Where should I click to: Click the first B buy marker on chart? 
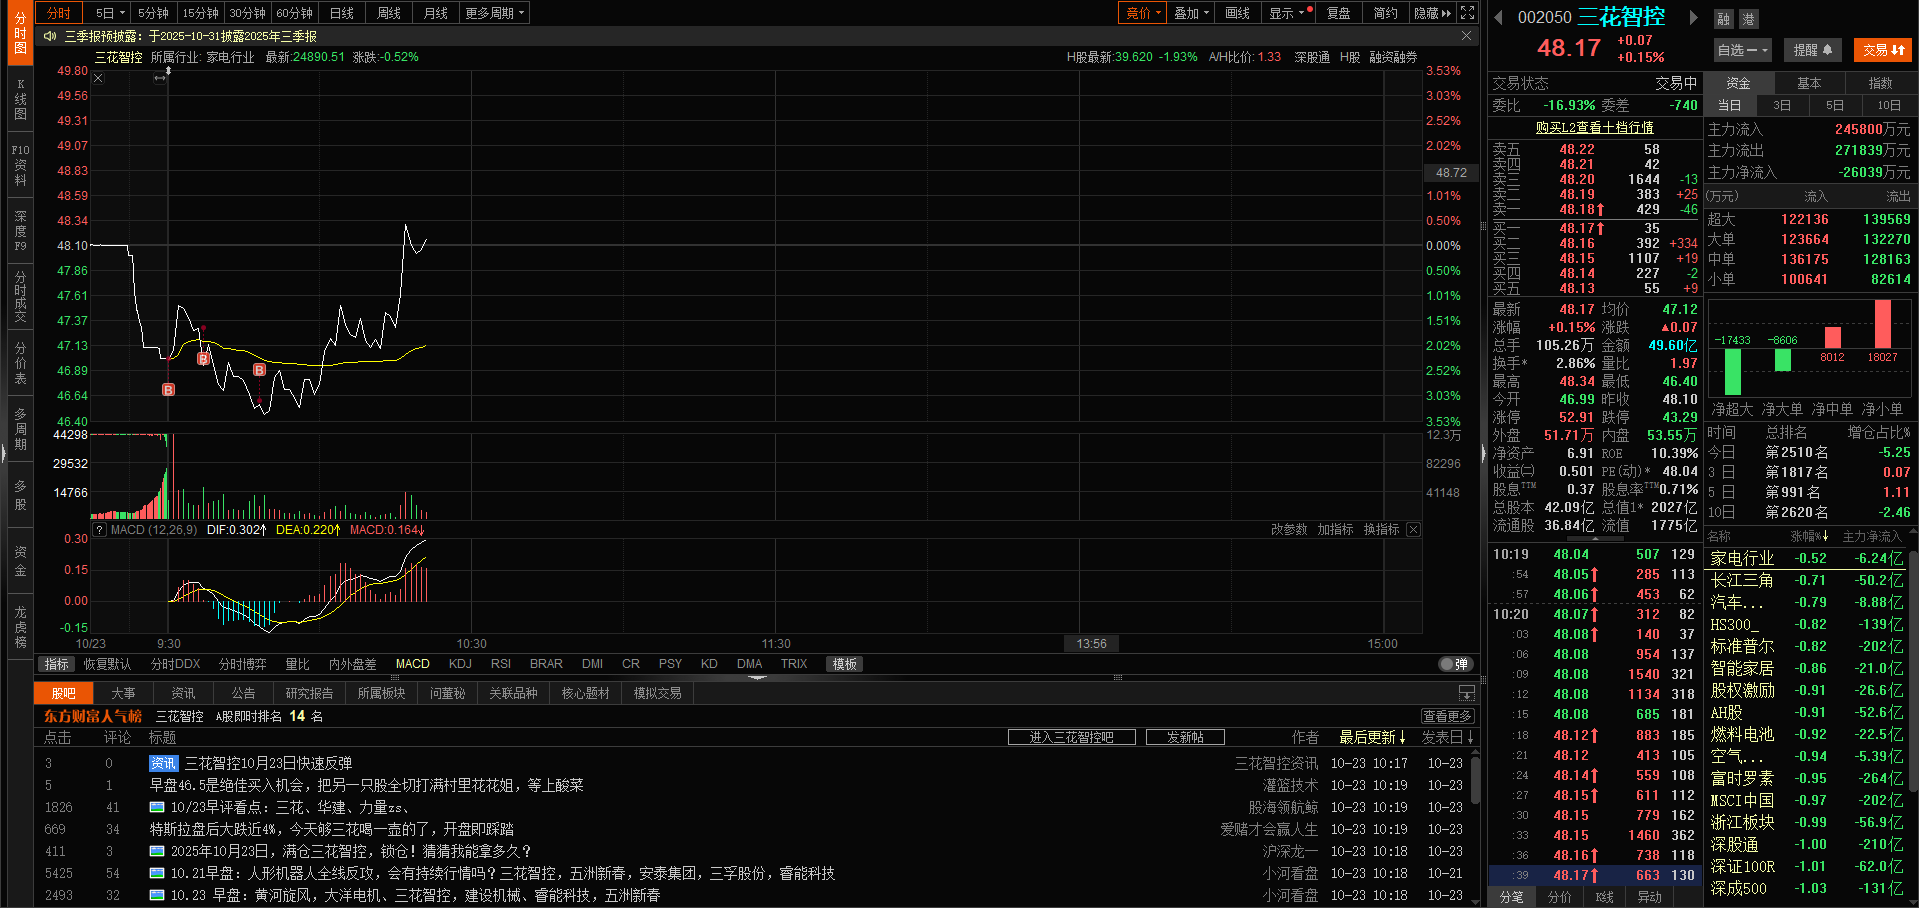tap(168, 390)
